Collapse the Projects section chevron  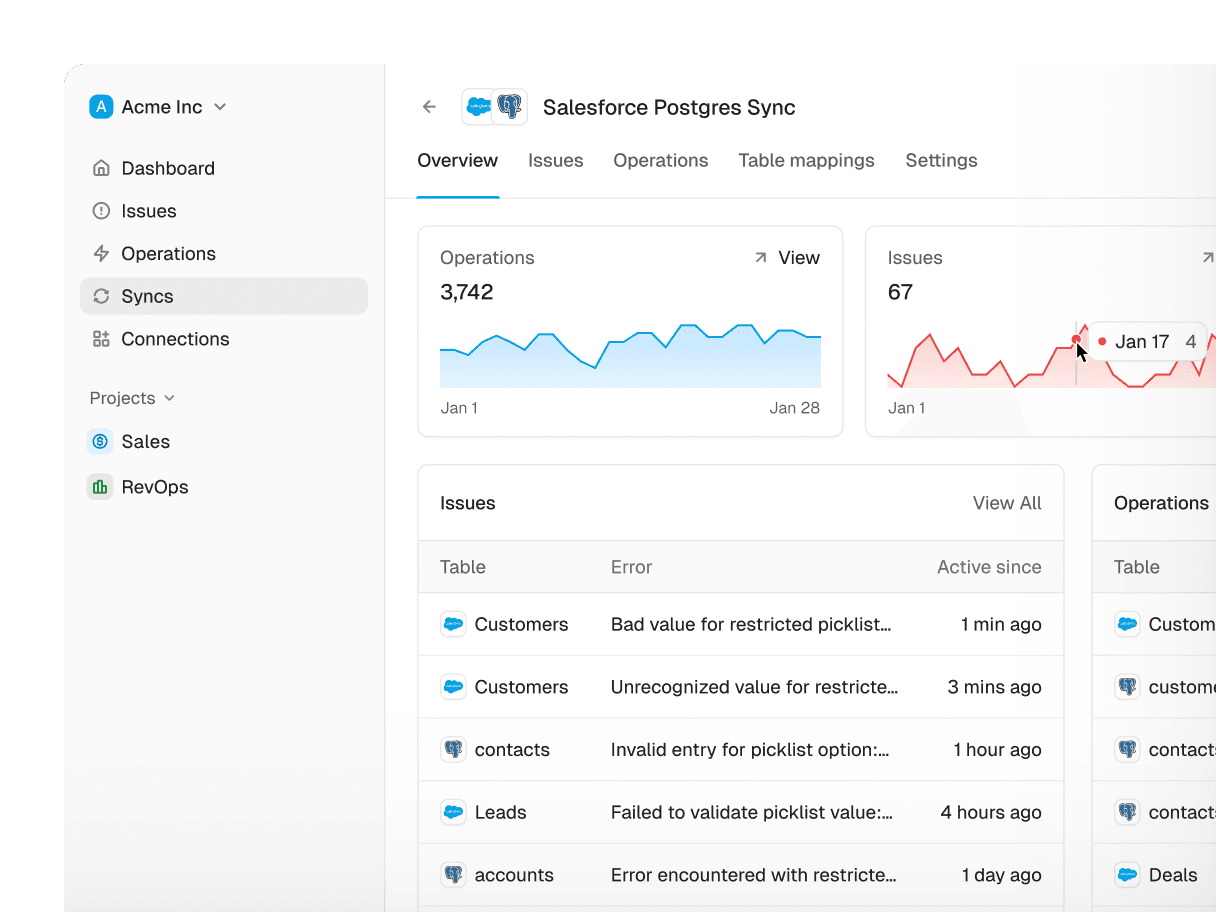[170, 398]
